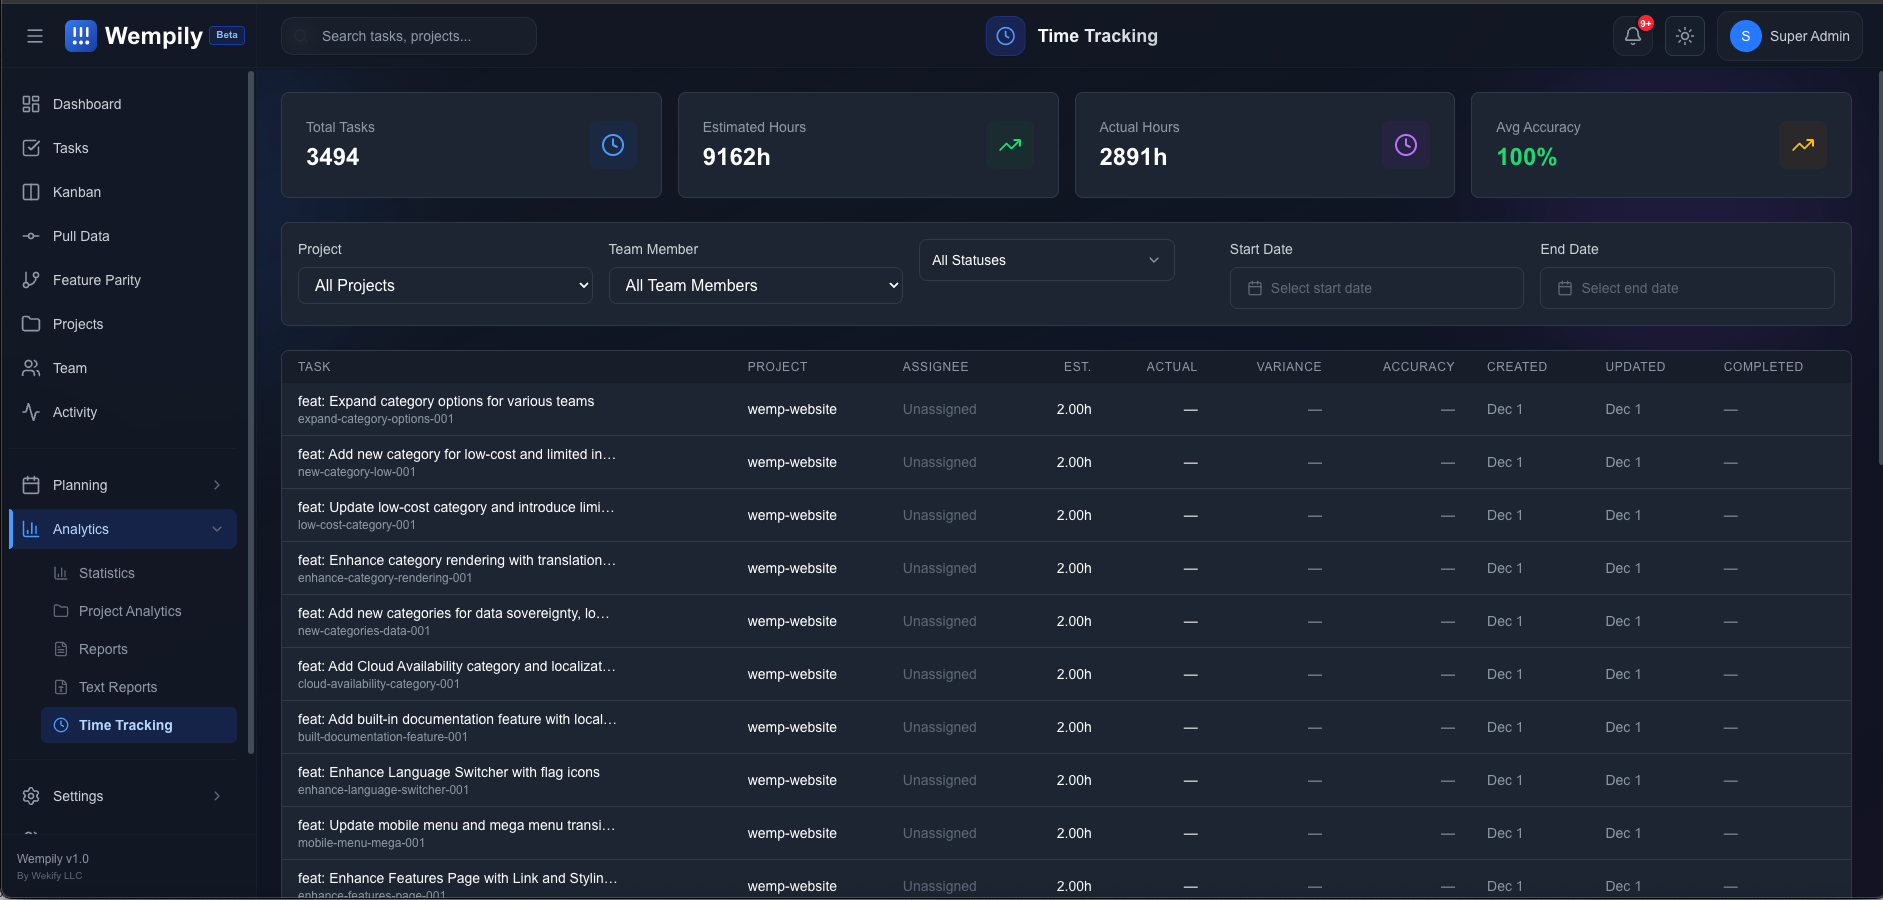The image size is (1883, 900).
Task: Open the All Statuses dropdown
Action: point(1046,260)
